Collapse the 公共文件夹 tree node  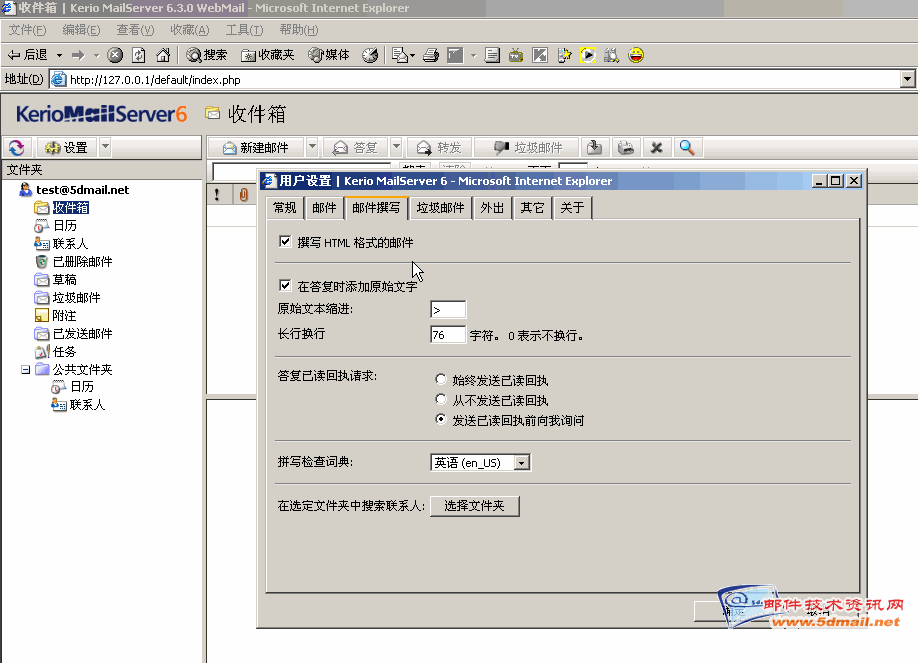tap(26, 370)
